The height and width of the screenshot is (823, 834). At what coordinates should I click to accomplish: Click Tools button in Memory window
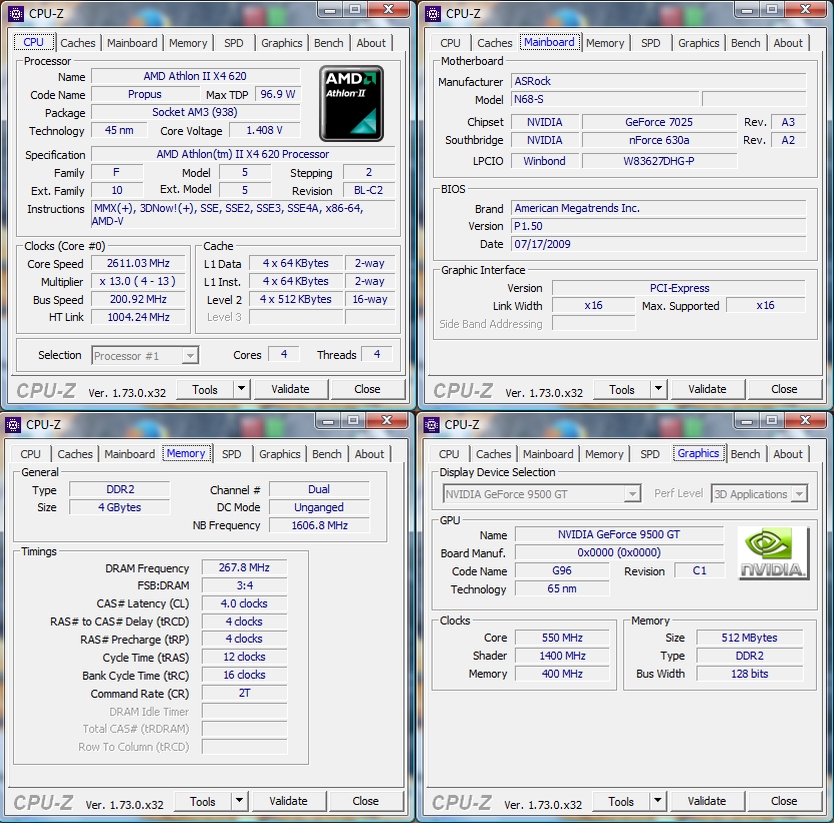click(203, 801)
